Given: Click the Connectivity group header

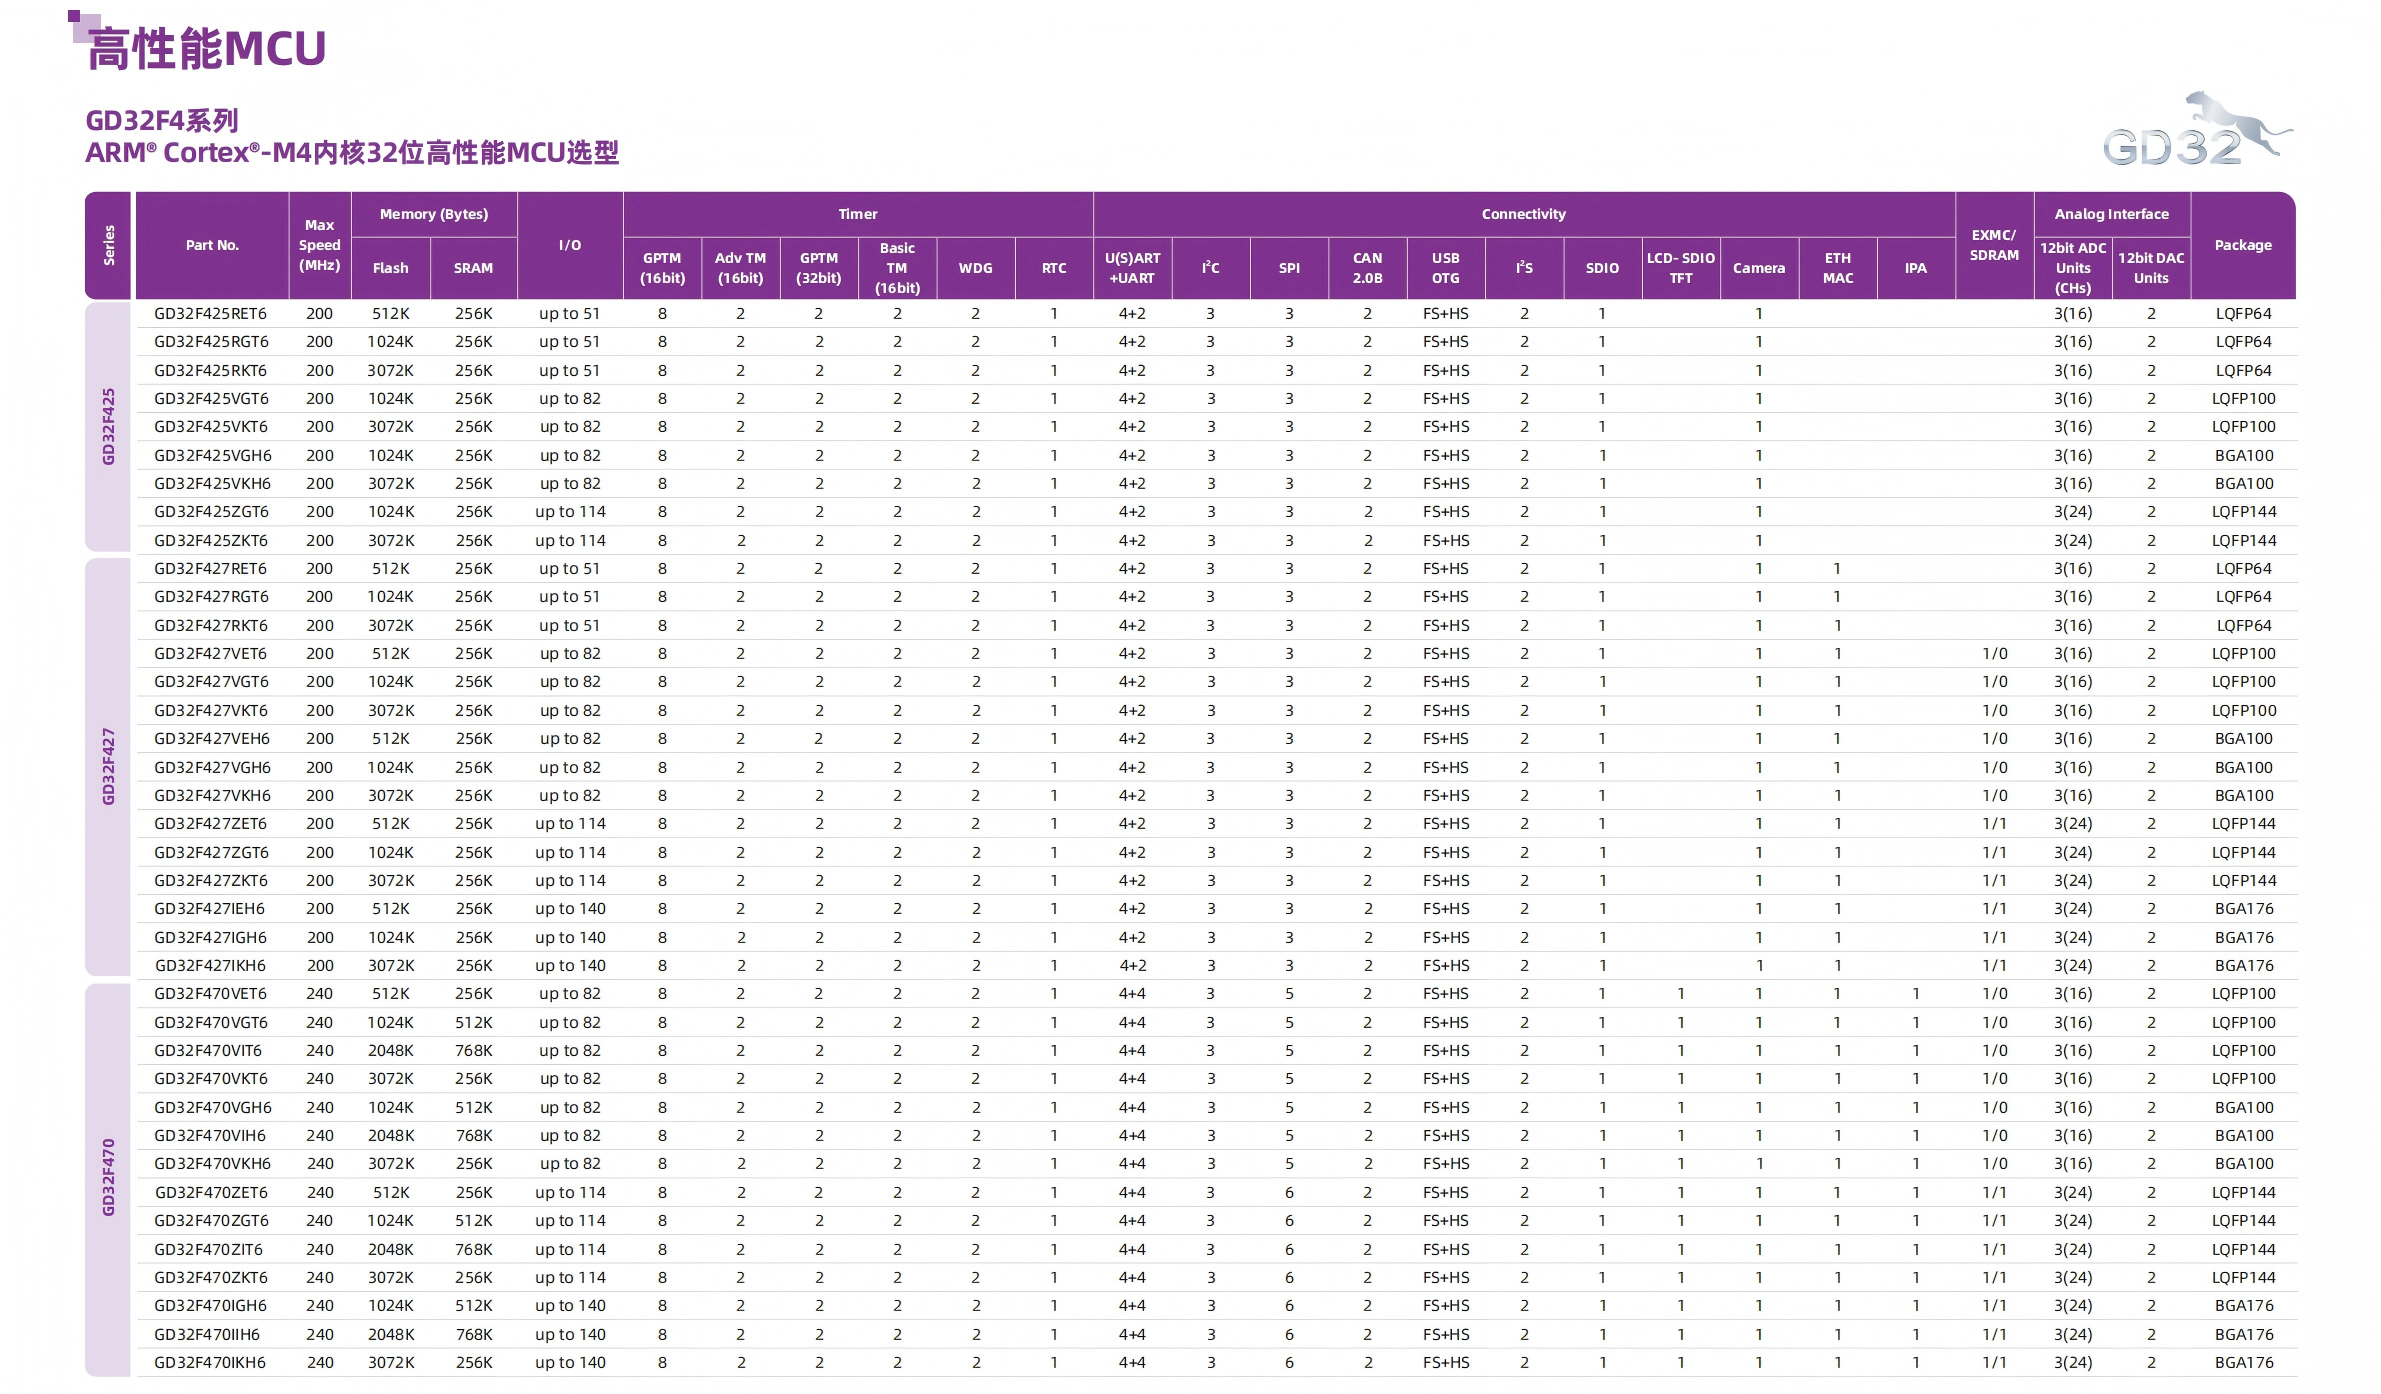Looking at the screenshot, I should (1523, 214).
